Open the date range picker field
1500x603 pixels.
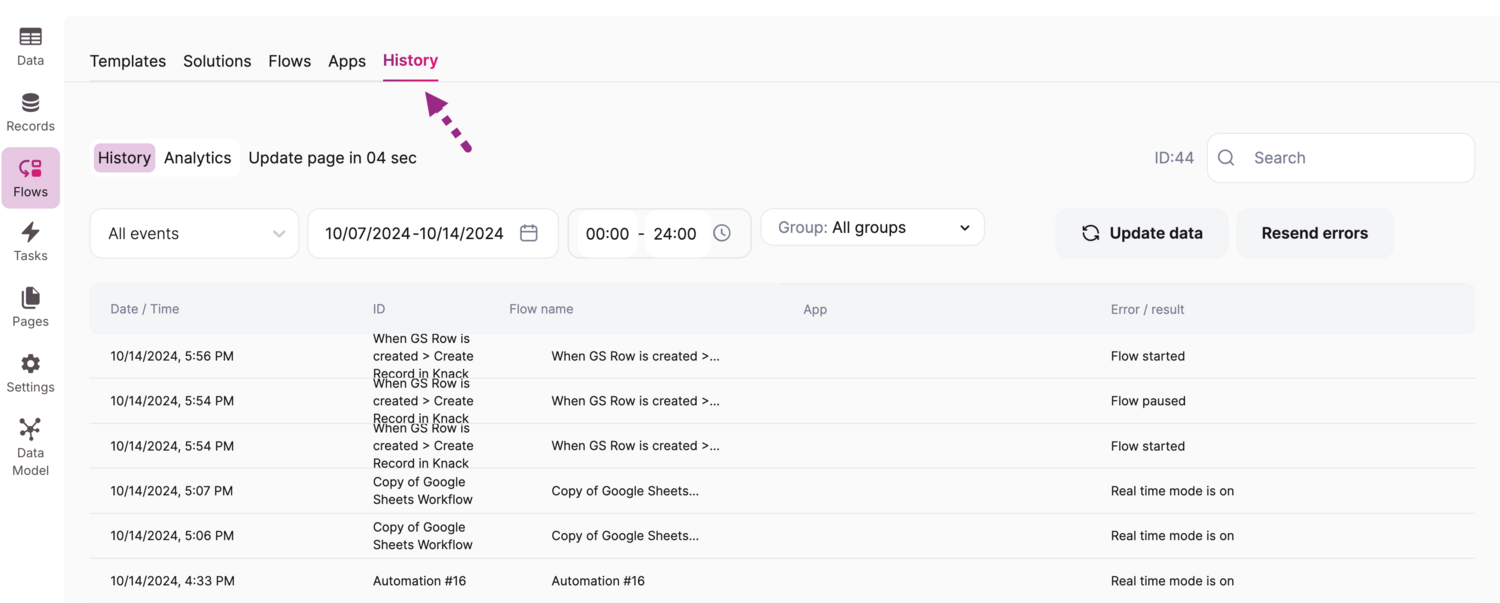pos(414,233)
